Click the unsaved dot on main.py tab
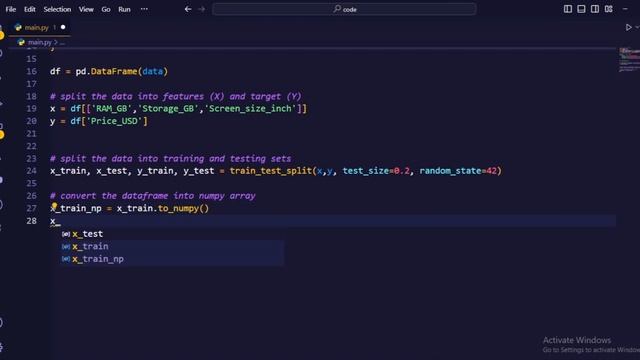Viewport: 640px width, 360px height. coord(63,27)
